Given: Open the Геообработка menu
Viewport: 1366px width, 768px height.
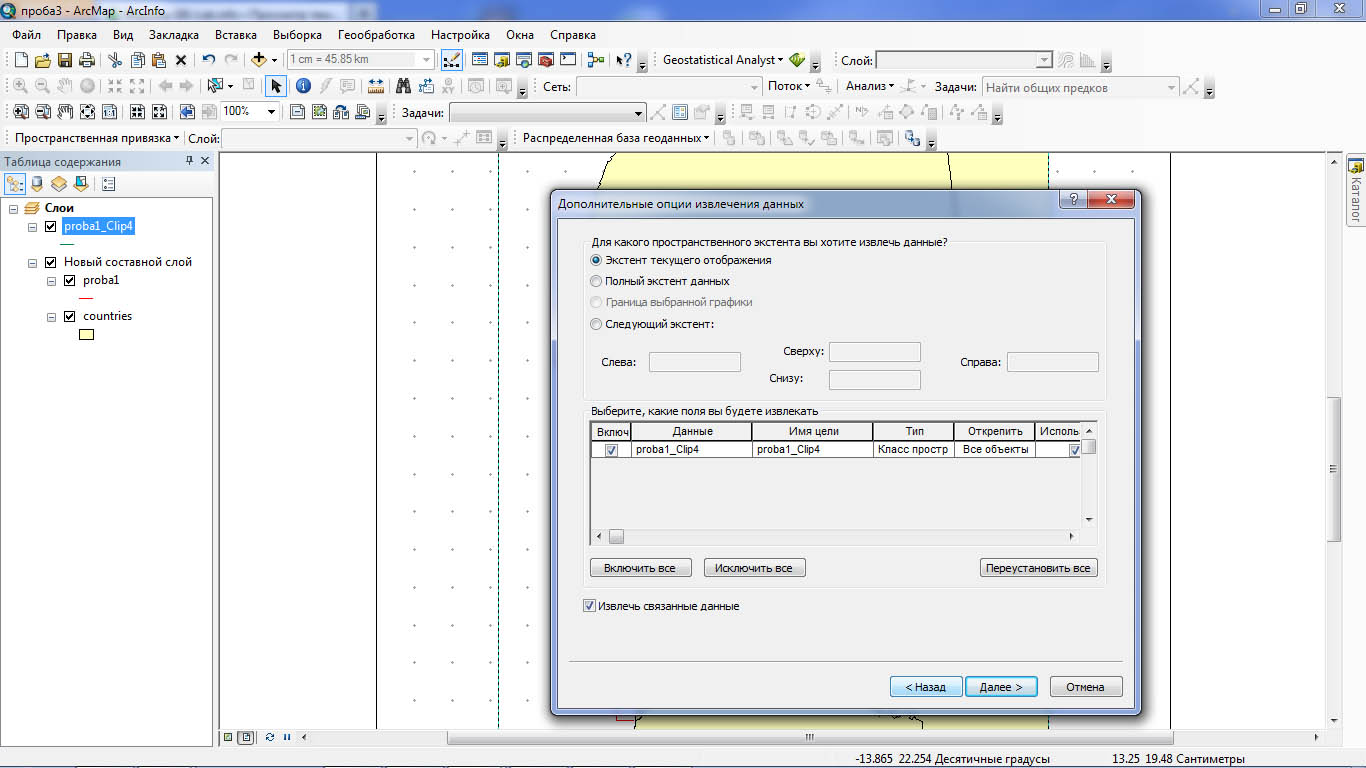Looking at the screenshot, I should (x=376, y=35).
